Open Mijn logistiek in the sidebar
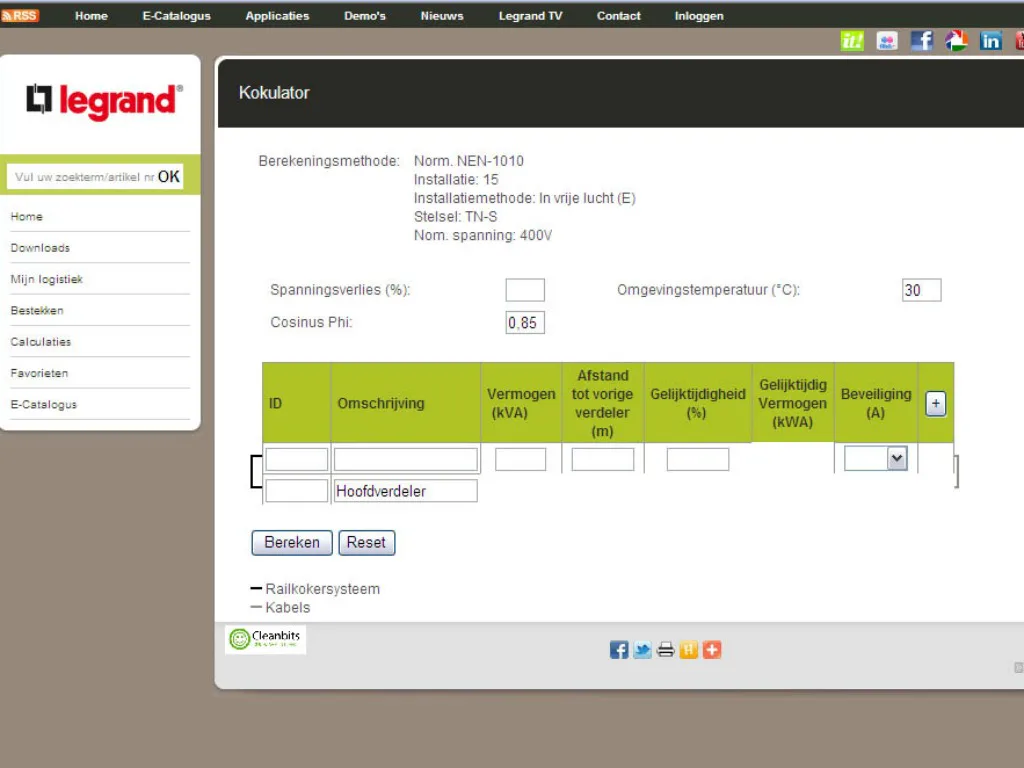The height and width of the screenshot is (768, 1024). (x=47, y=279)
